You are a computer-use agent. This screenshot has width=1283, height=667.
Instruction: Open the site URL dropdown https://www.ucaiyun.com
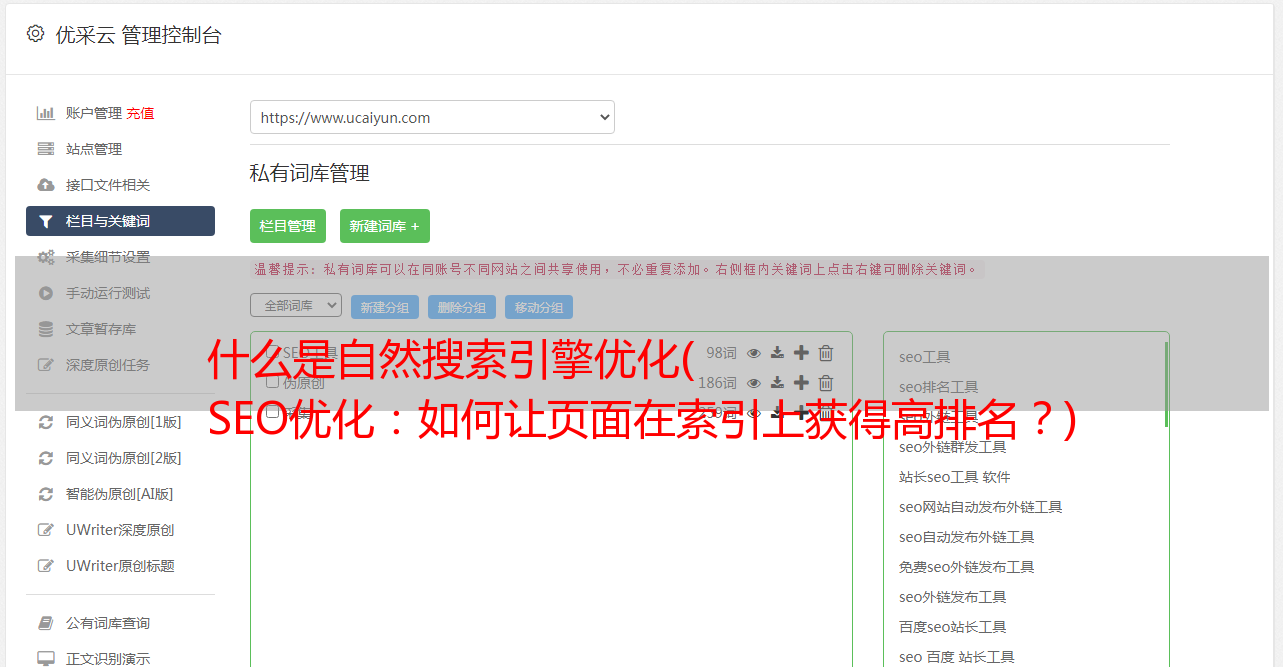(432, 117)
